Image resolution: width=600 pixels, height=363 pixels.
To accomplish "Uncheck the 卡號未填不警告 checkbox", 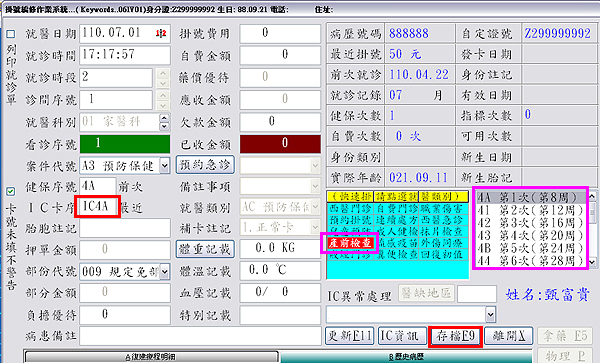I will click(x=10, y=191).
